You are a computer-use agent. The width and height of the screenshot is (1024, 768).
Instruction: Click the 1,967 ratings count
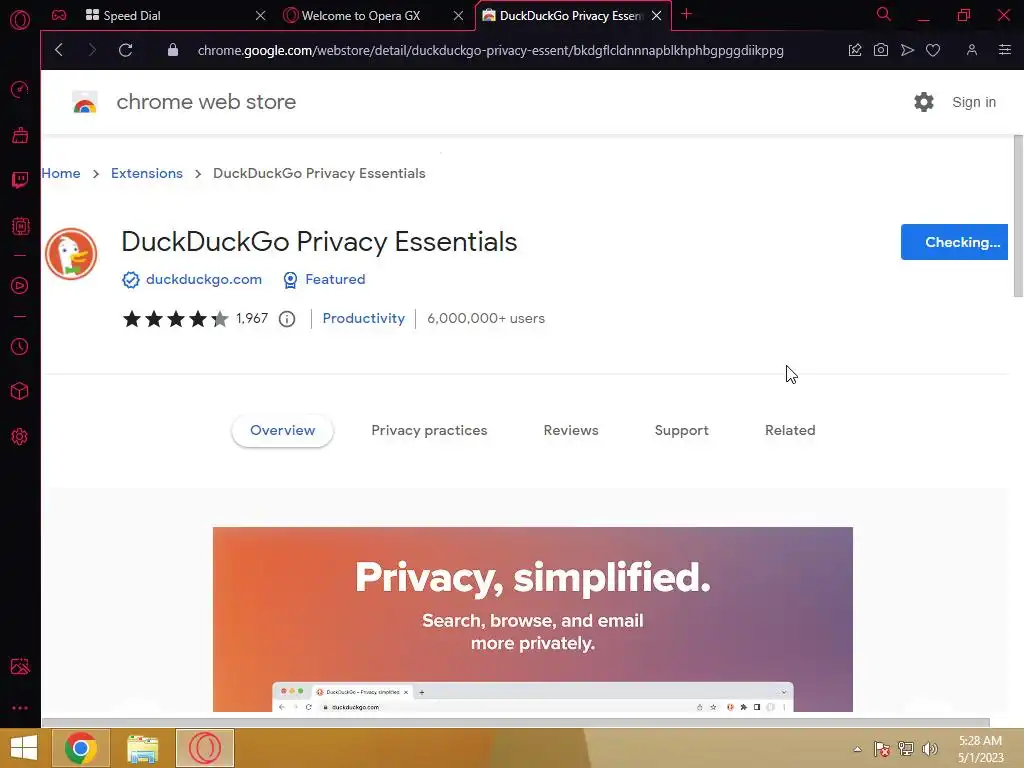tap(252, 319)
